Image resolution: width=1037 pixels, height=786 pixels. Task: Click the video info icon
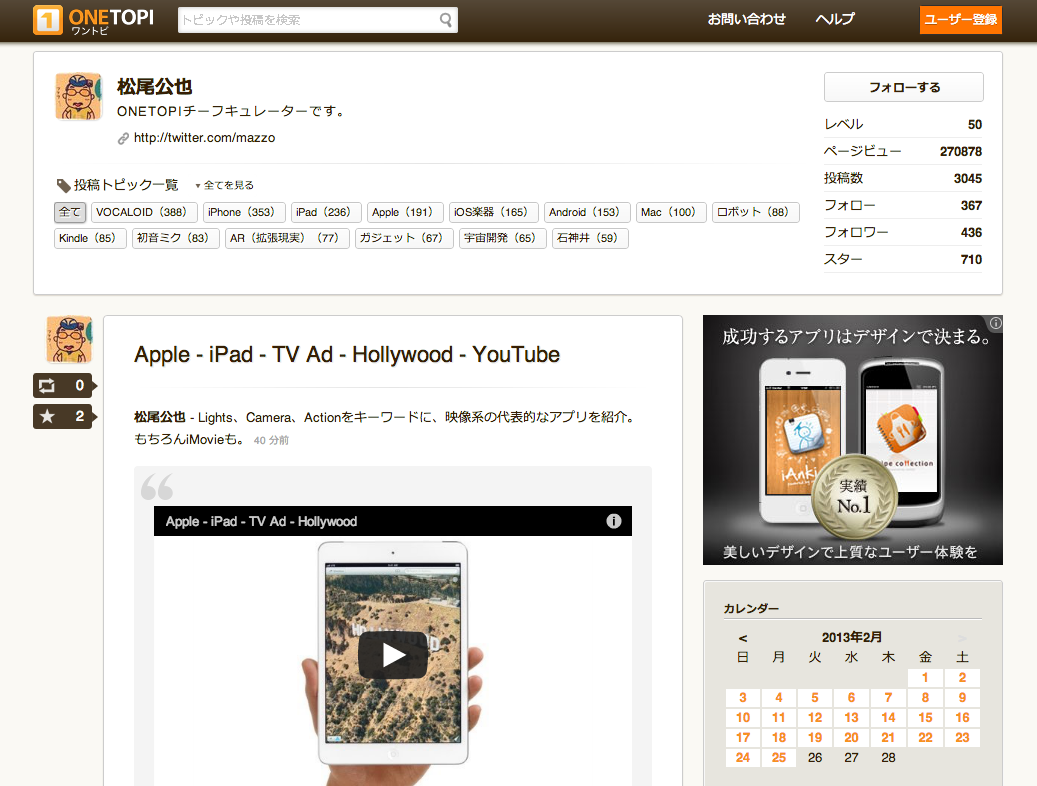(614, 521)
